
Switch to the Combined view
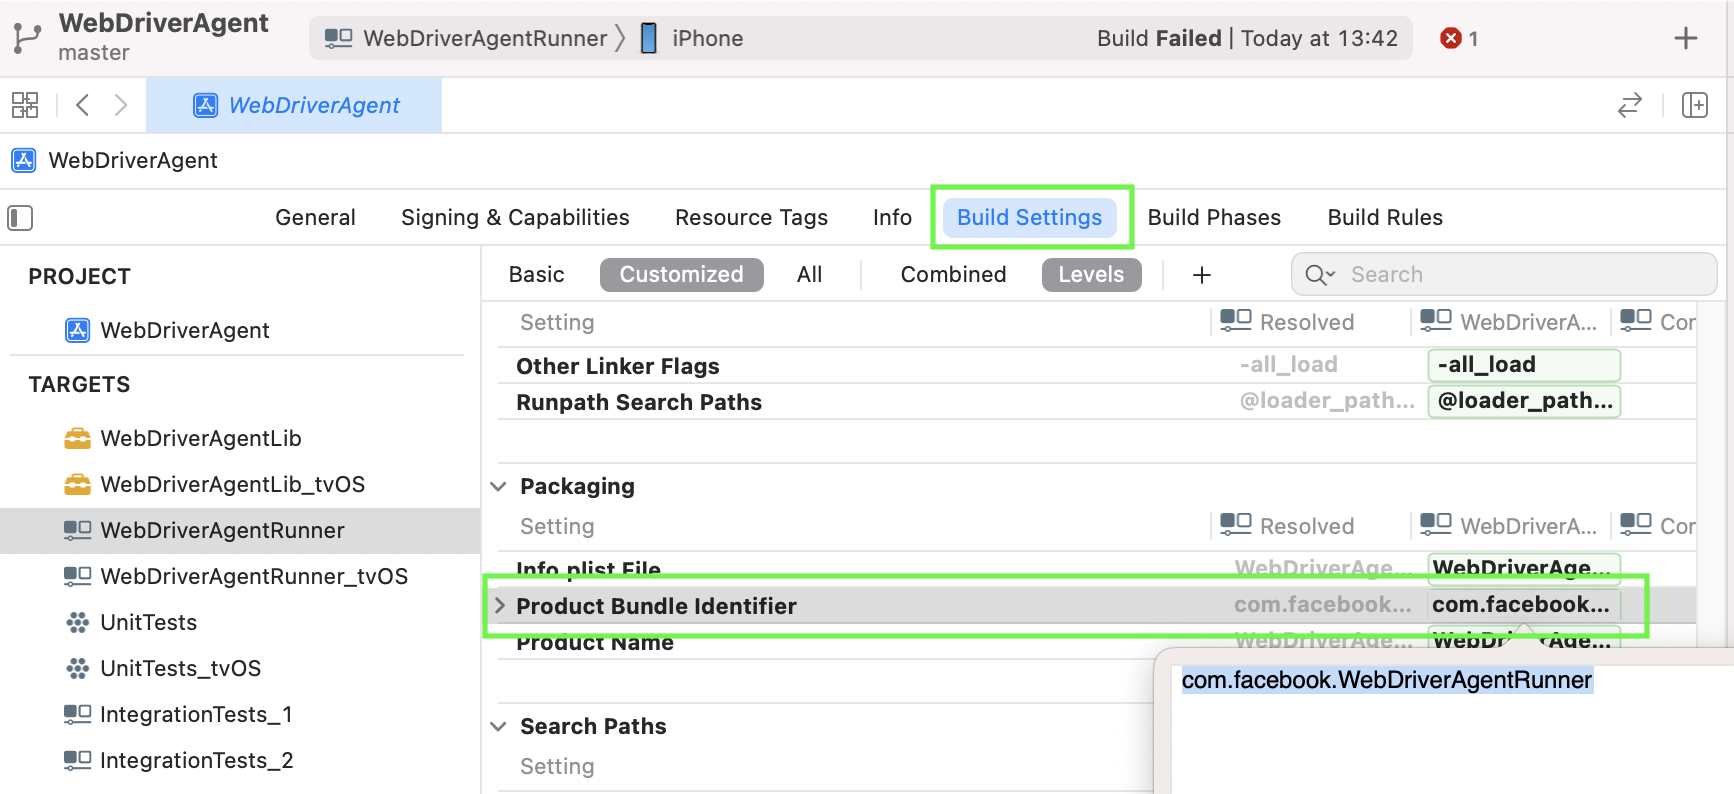coord(953,275)
